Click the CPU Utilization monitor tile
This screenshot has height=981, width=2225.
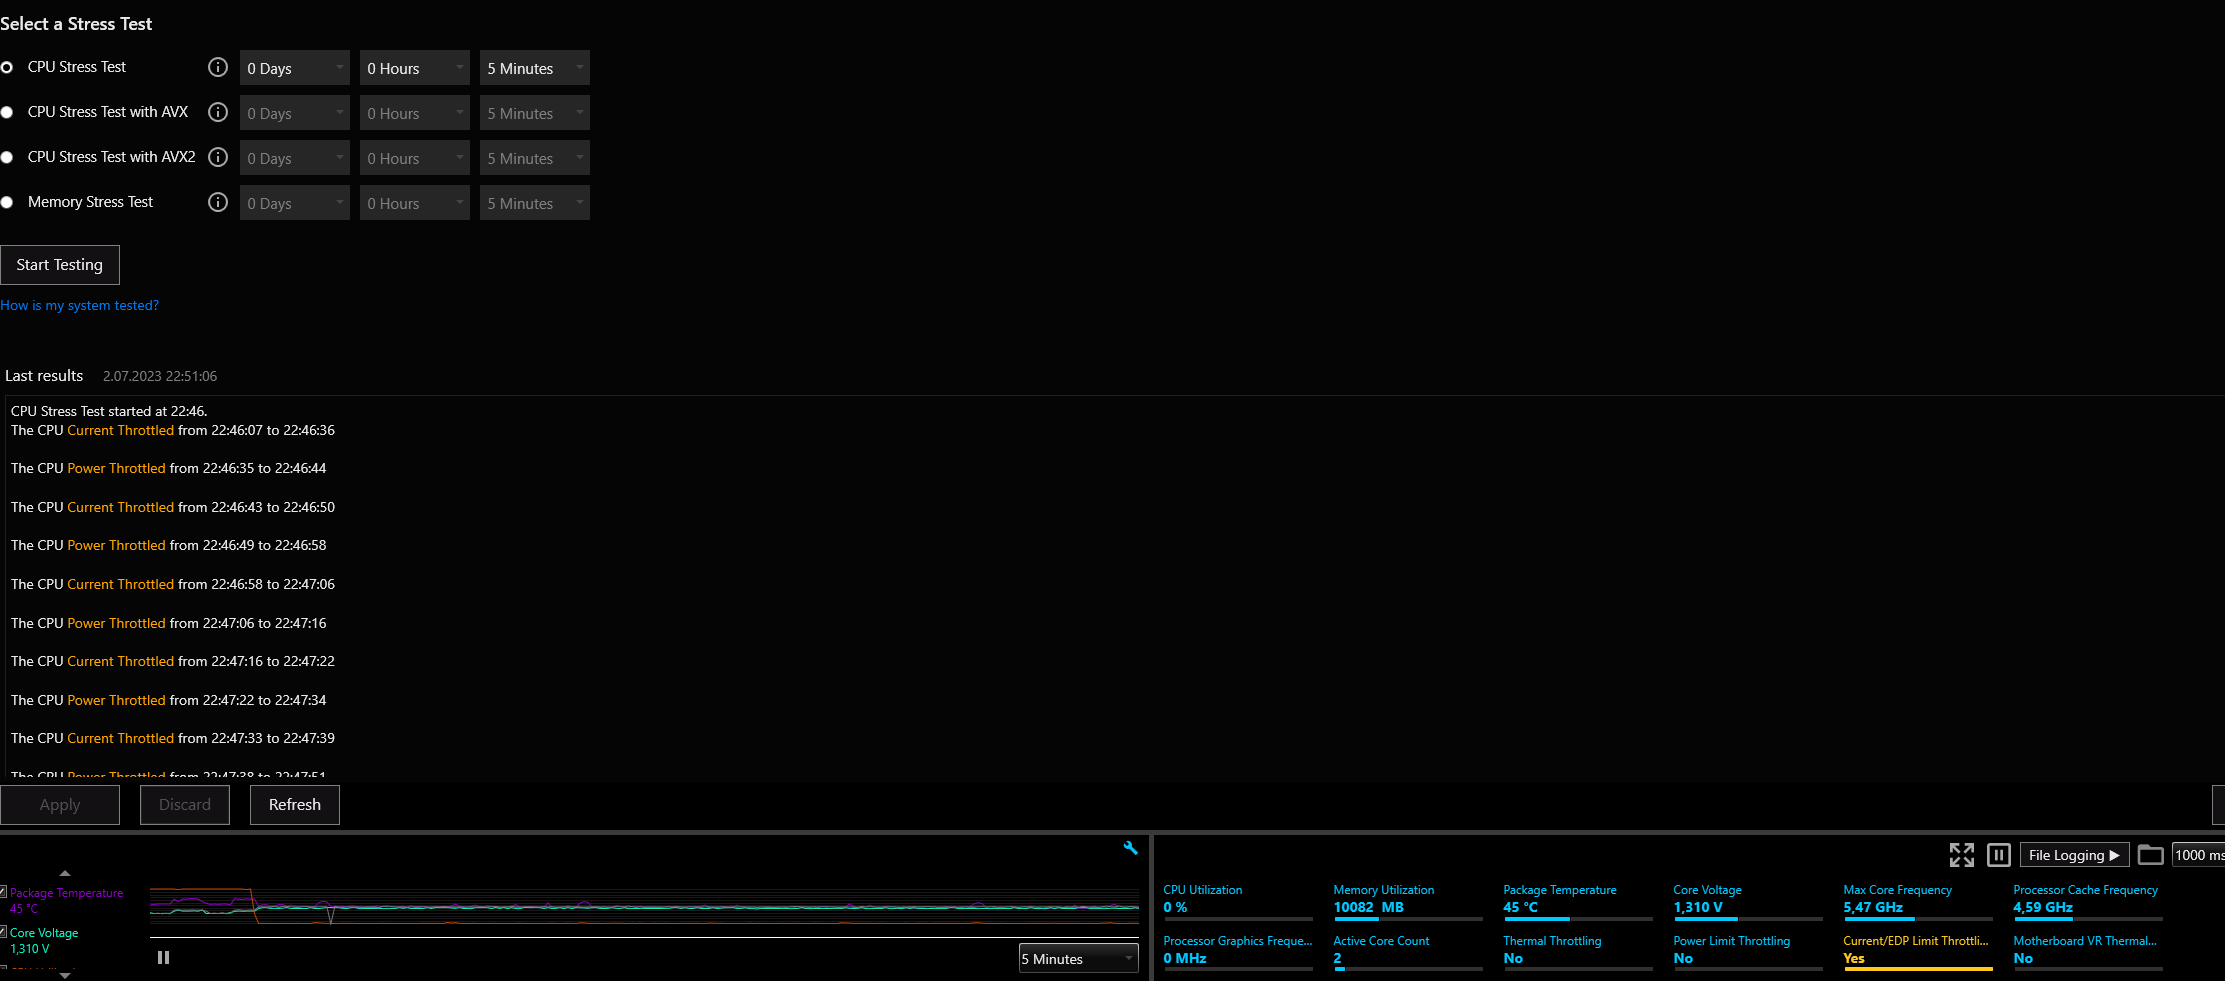click(1238, 901)
